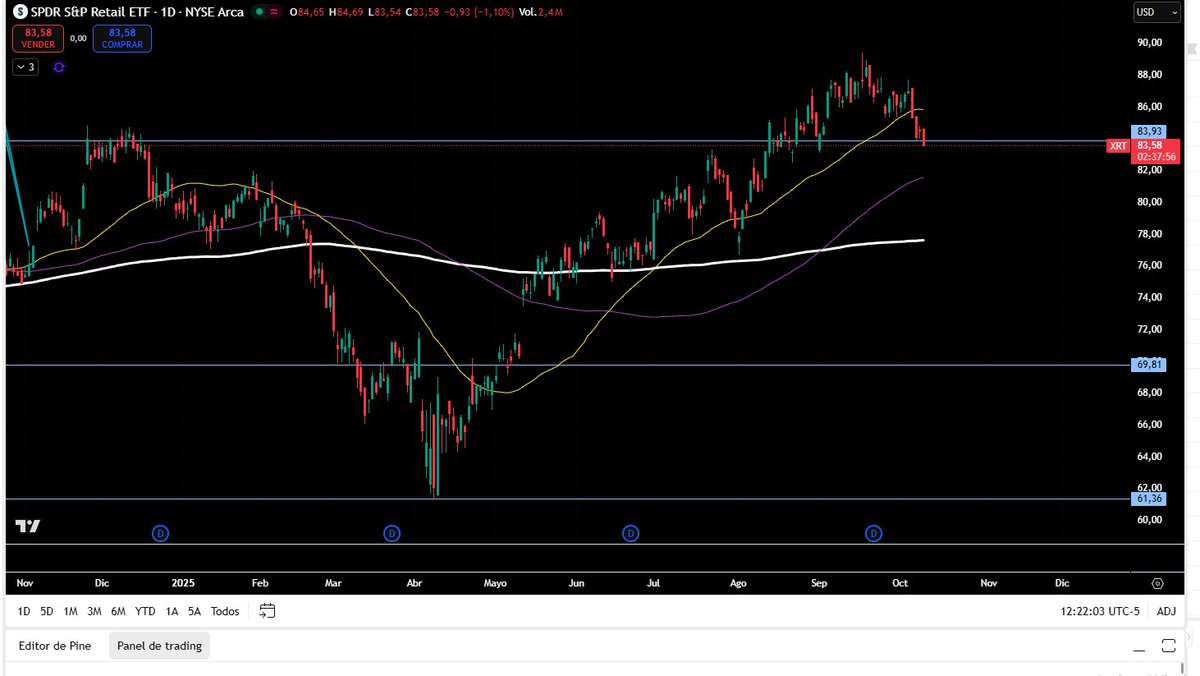Viewport: 1200px width, 676px height.
Task: Click the COMPRAR 83,58 buy button
Action: click(122, 38)
